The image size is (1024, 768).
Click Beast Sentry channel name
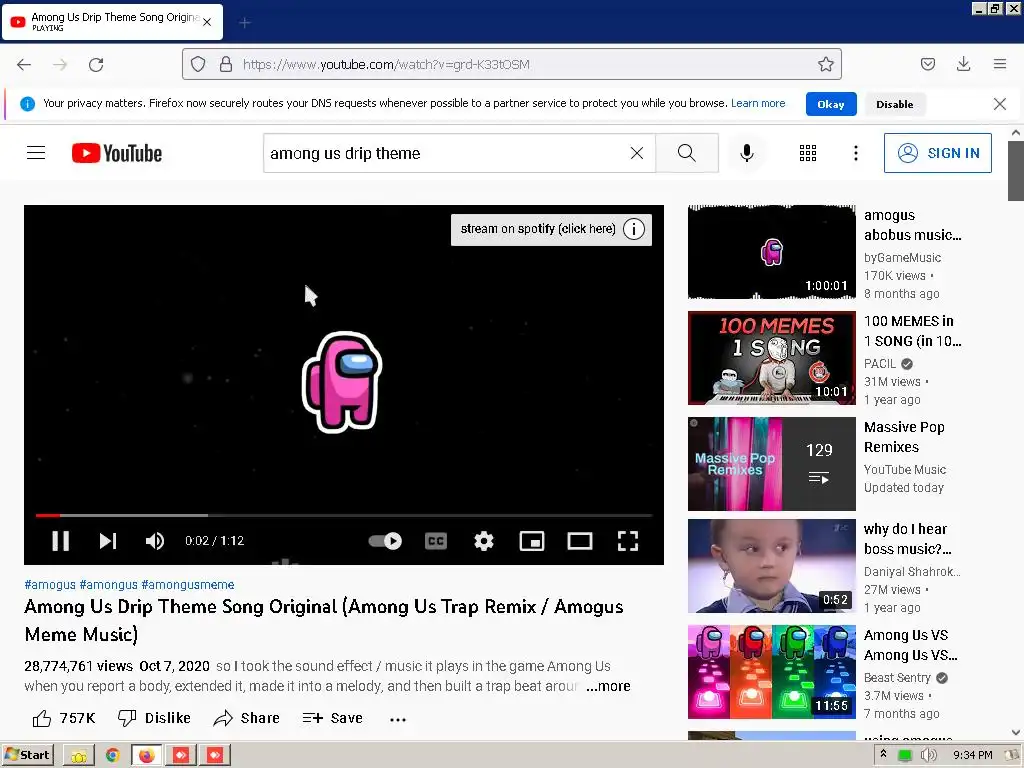(897, 678)
